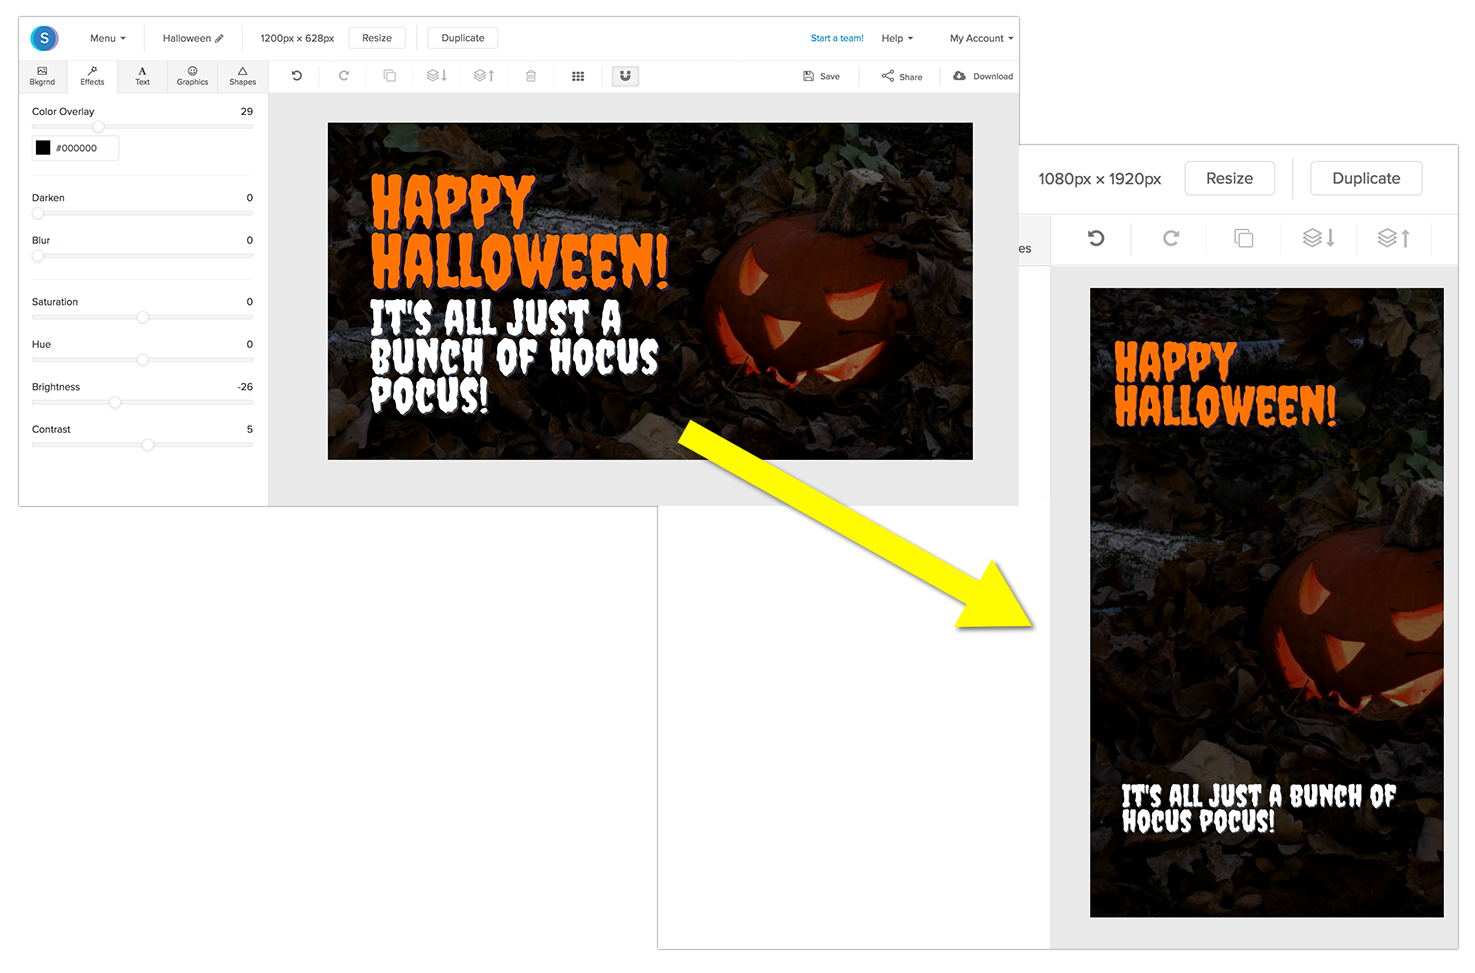This screenshot has height=973, width=1475.
Task: Click the Snappa logo icon
Action: (44, 38)
